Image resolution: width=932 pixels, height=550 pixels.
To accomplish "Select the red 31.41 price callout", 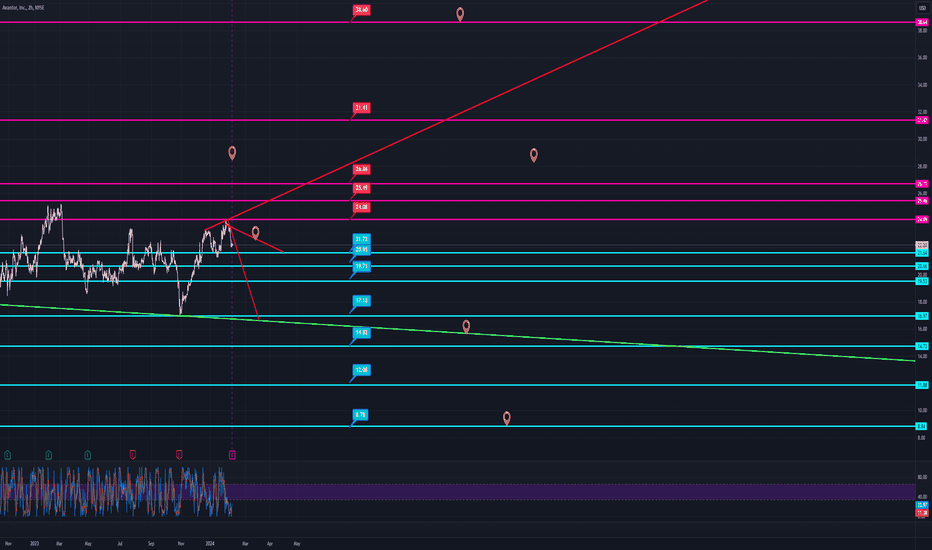I will [x=361, y=108].
